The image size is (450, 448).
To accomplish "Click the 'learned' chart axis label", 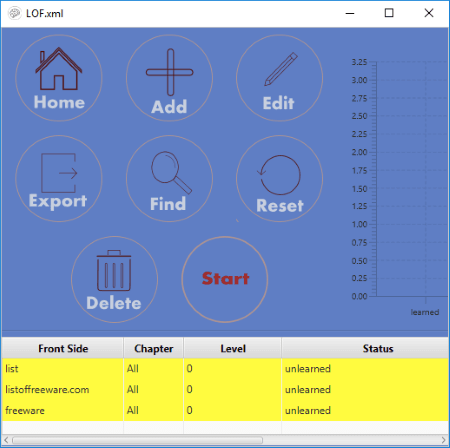I will click(x=425, y=312).
